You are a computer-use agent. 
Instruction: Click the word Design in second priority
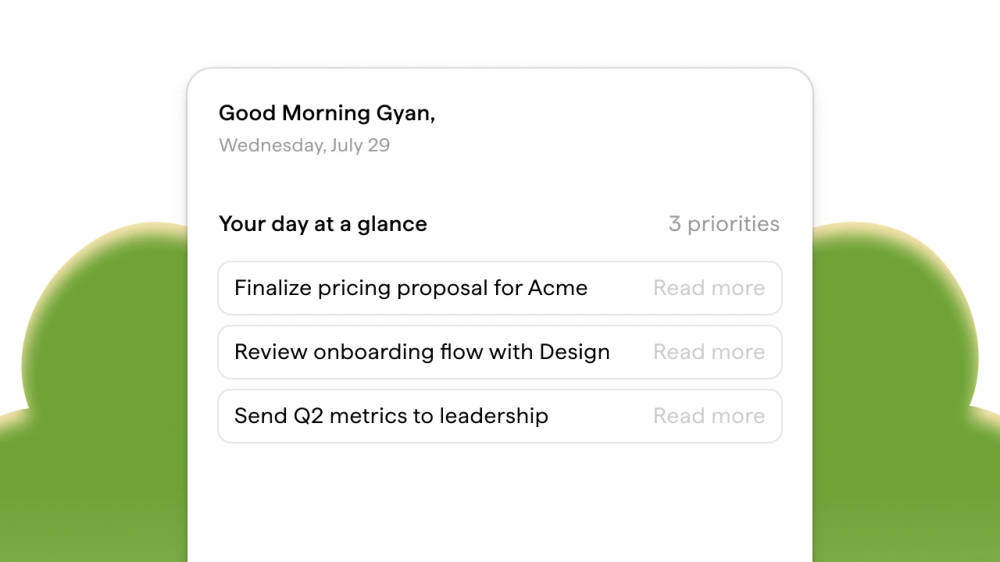(x=575, y=352)
